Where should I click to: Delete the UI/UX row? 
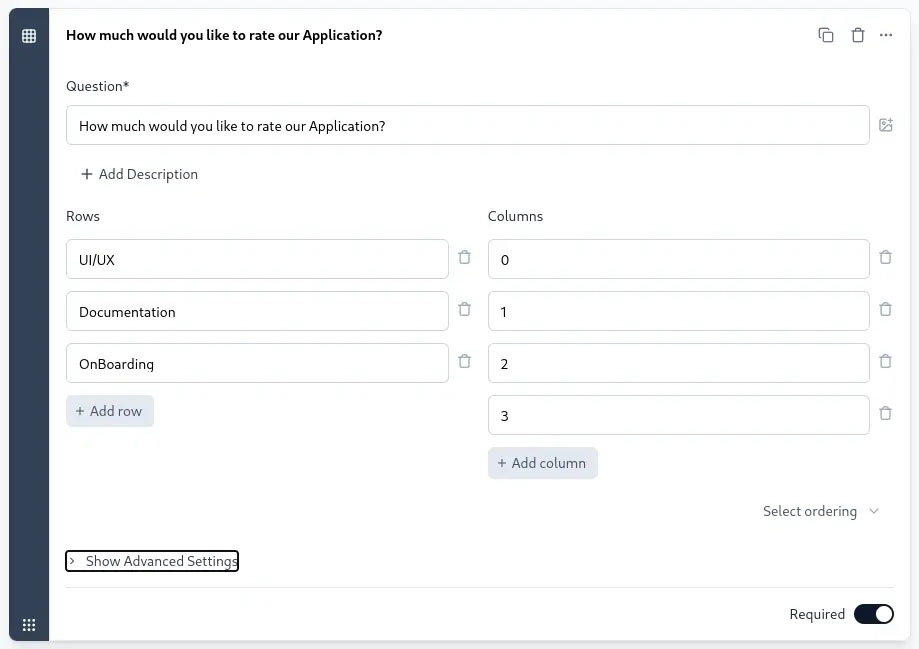coord(464,257)
